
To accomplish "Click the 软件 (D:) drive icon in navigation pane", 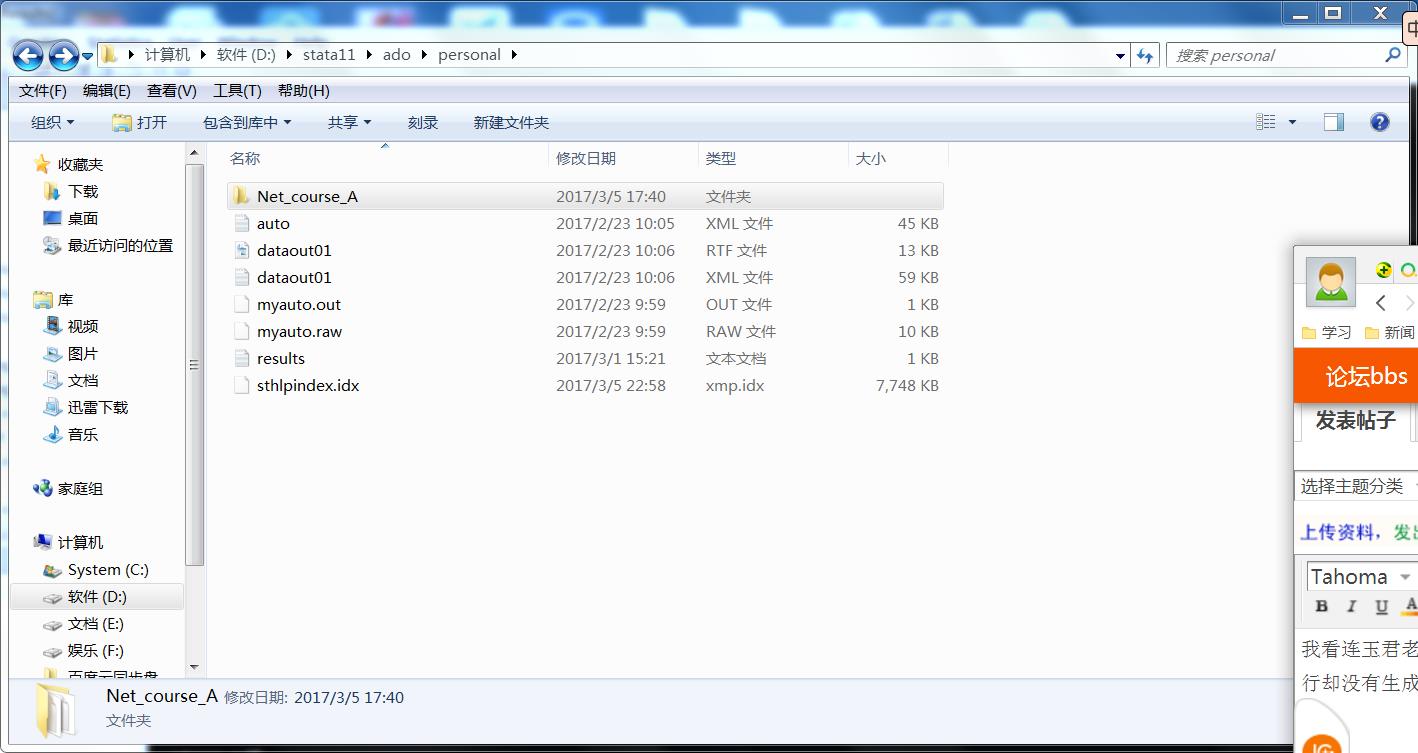I will [52, 597].
